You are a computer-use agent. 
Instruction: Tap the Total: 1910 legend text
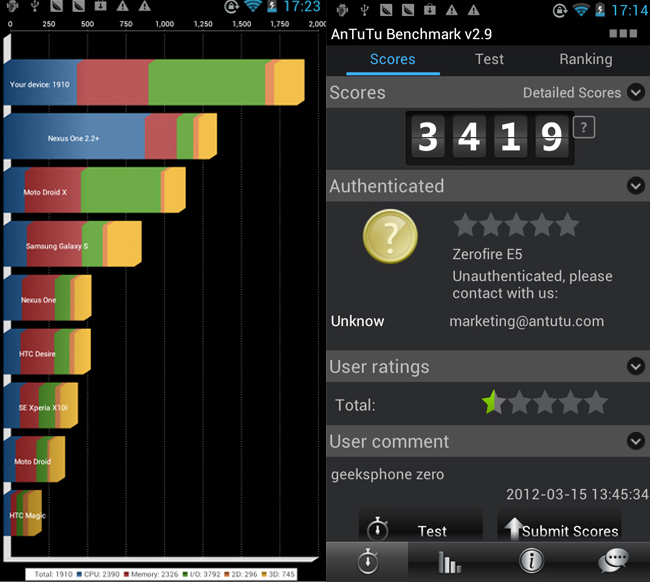(x=53, y=574)
